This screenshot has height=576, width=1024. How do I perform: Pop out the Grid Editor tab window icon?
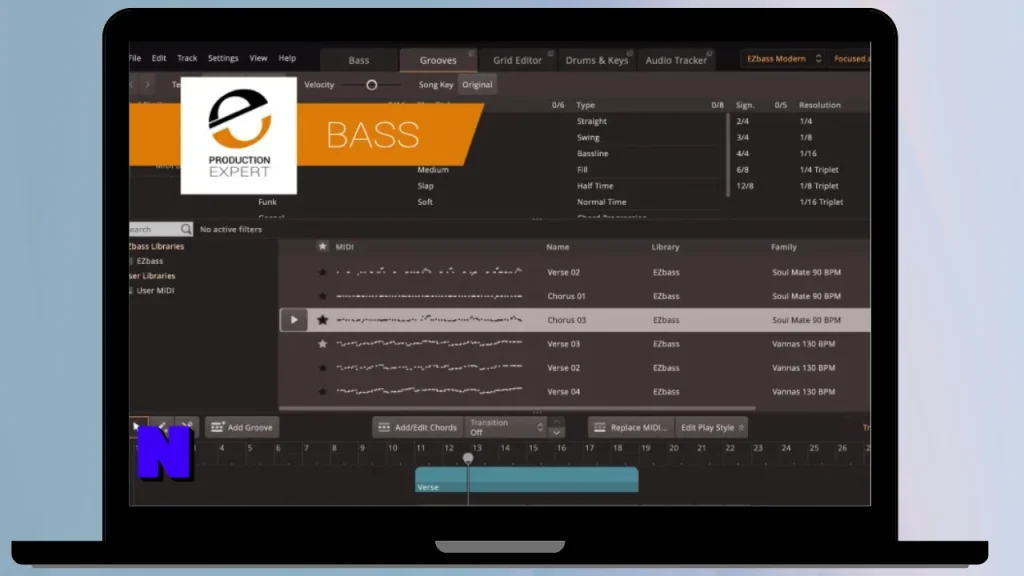click(x=551, y=53)
